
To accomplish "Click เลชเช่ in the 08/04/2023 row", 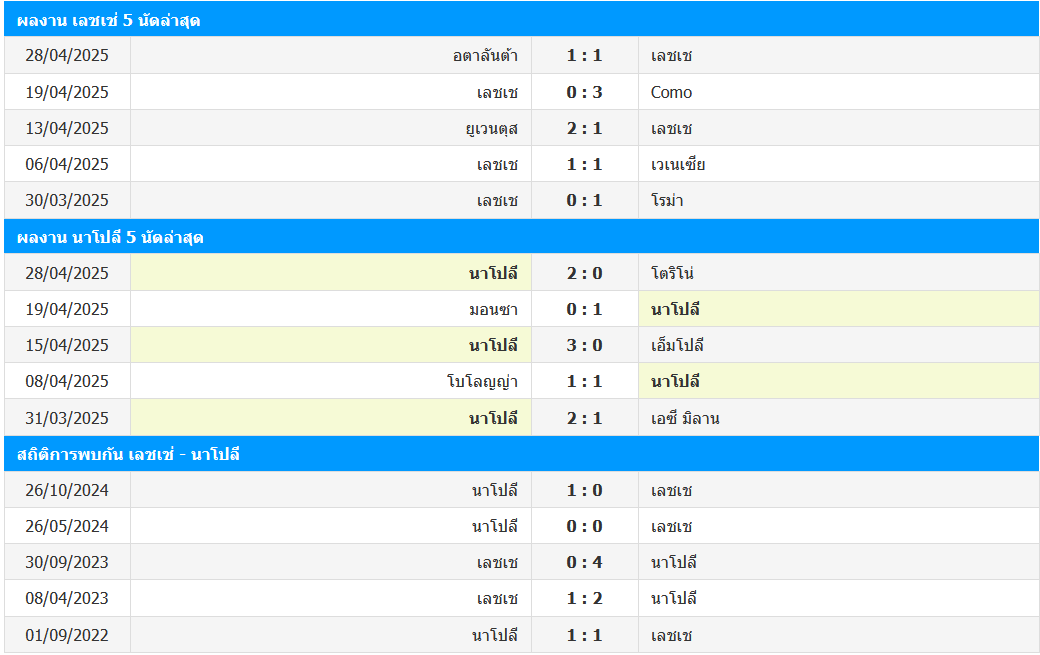I will pyautogui.click(x=497, y=599).
